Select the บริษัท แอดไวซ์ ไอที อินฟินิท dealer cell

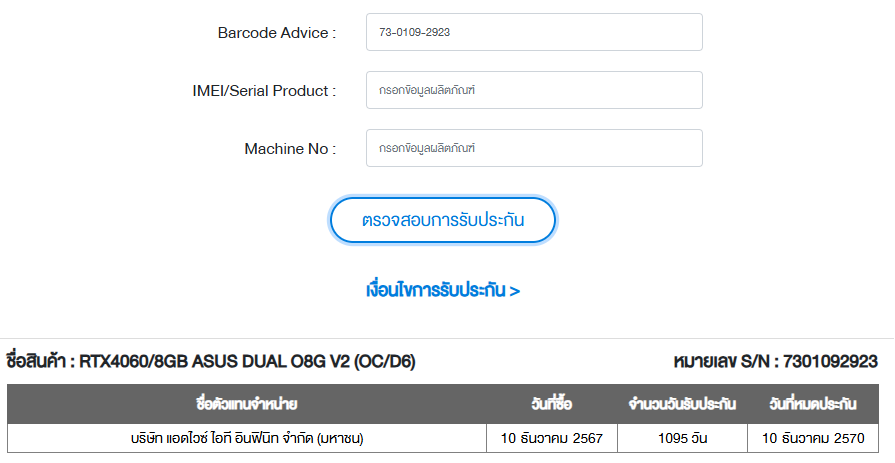tap(247, 438)
